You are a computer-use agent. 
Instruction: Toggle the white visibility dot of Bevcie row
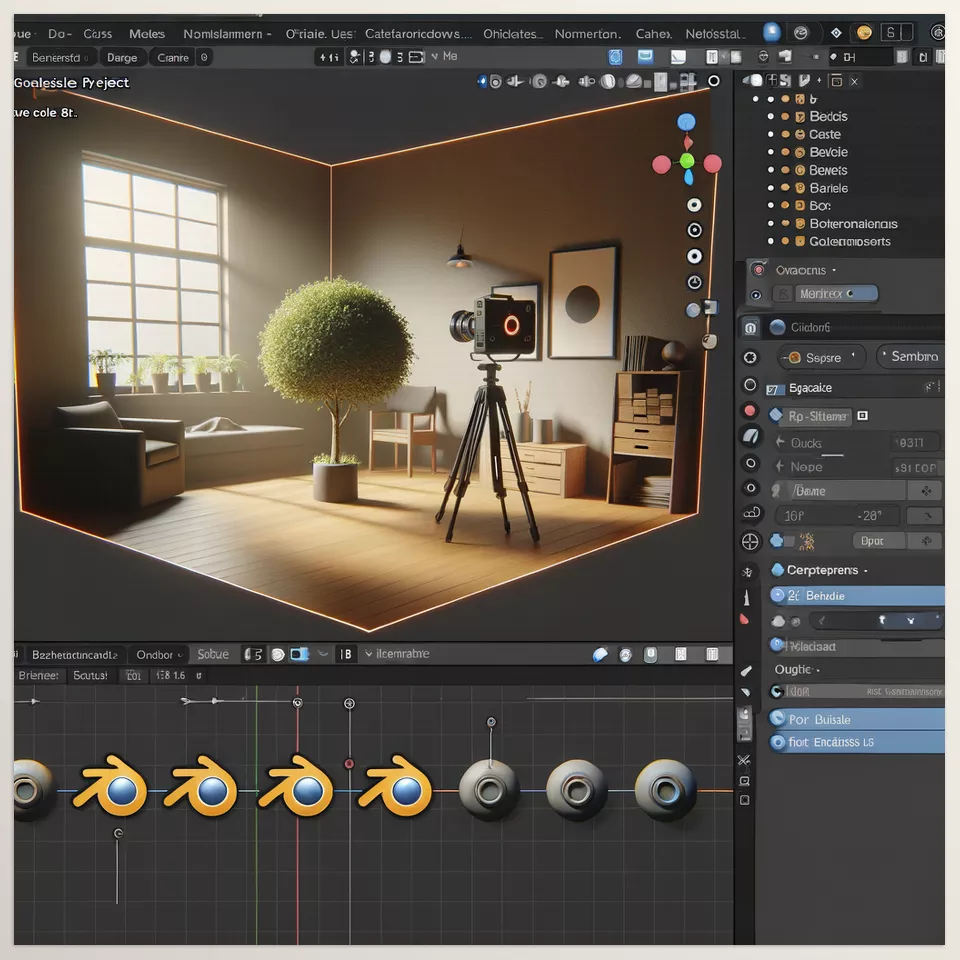click(771, 152)
